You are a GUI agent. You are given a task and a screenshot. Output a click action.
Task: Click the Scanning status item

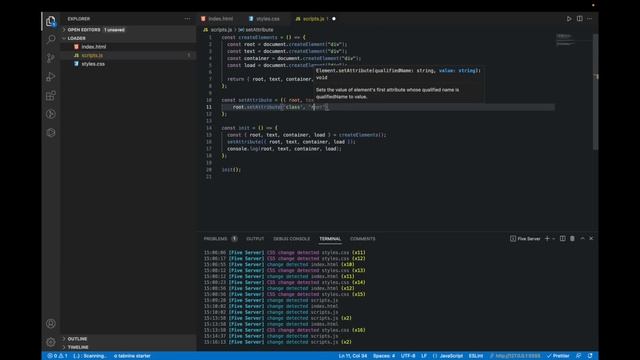[90, 356]
